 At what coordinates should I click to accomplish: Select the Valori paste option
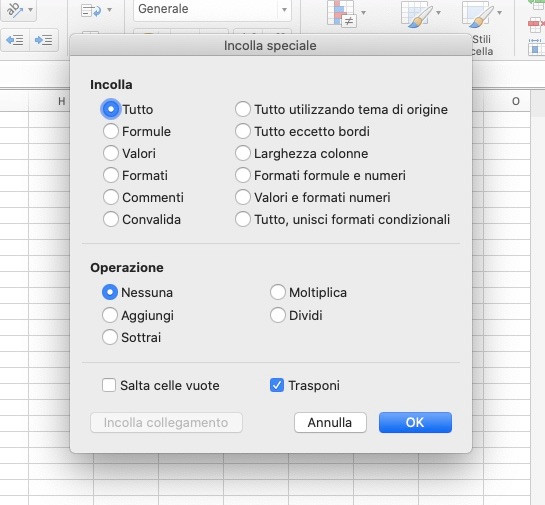(x=129, y=153)
